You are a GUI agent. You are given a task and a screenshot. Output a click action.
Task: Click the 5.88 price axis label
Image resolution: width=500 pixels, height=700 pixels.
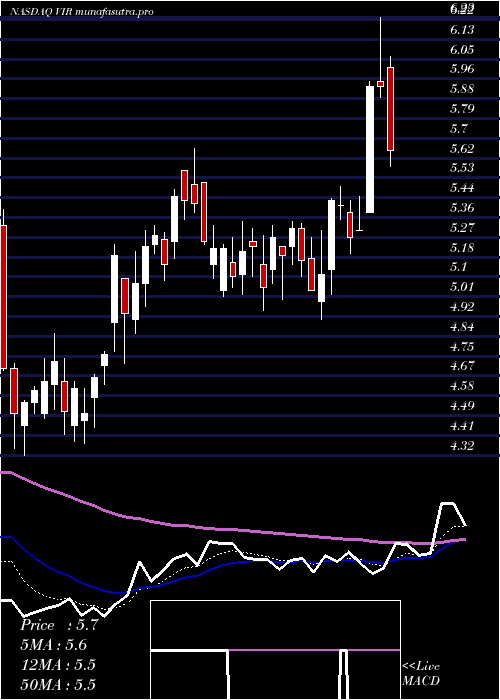coord(462,89)
